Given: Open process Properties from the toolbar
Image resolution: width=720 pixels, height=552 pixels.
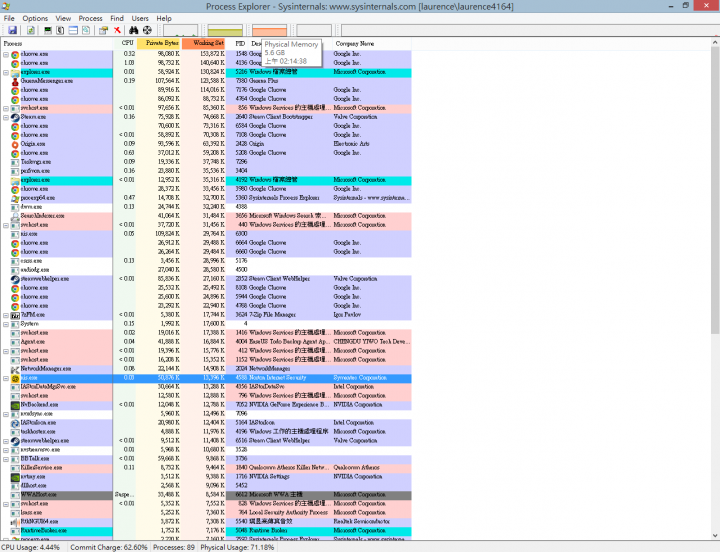Looking at the screenshot, I should pyautogui.click(x=103, y=30).
